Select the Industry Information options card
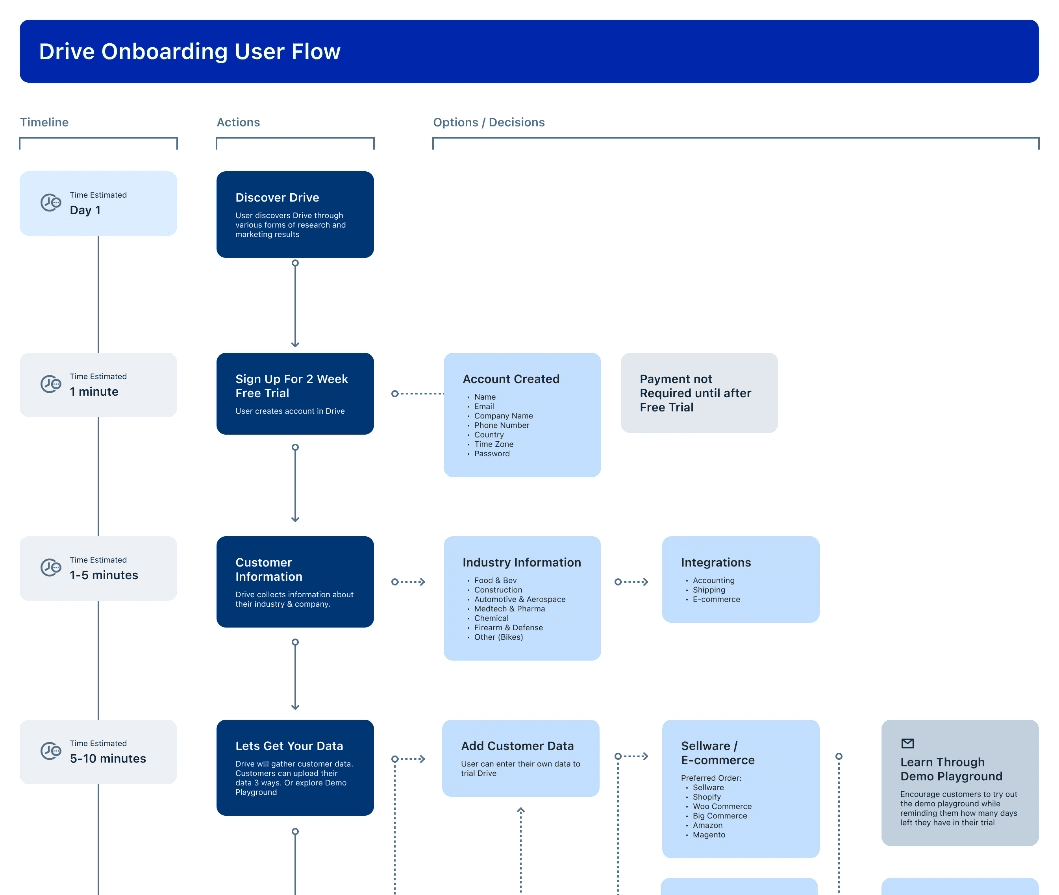Screen dimensions: 1059x895 522,597
